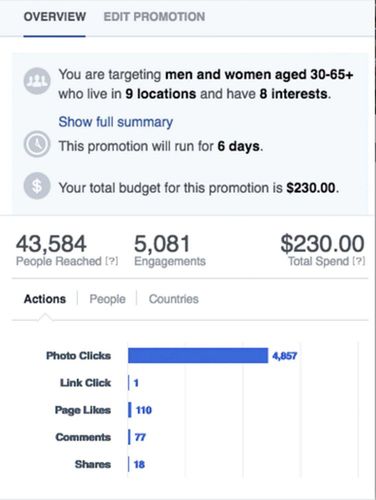Click the $230.00 Total Spend figure
Screen dimensions: 376x500
point(322,244)
